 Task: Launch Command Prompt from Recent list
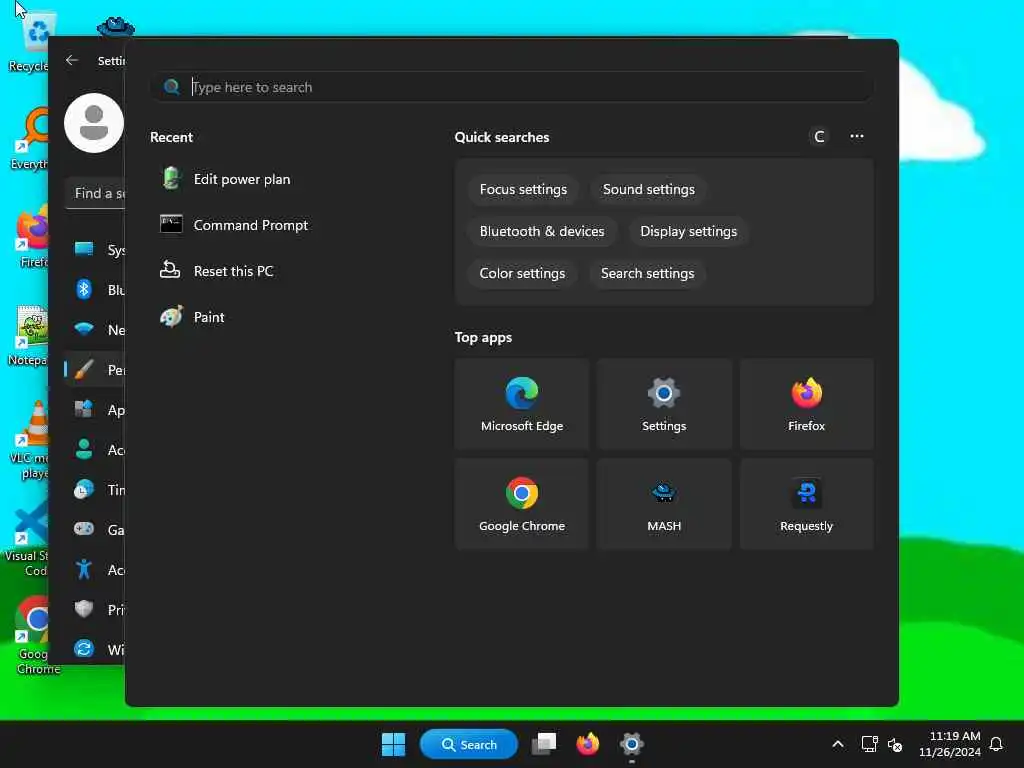click(234, 225)
